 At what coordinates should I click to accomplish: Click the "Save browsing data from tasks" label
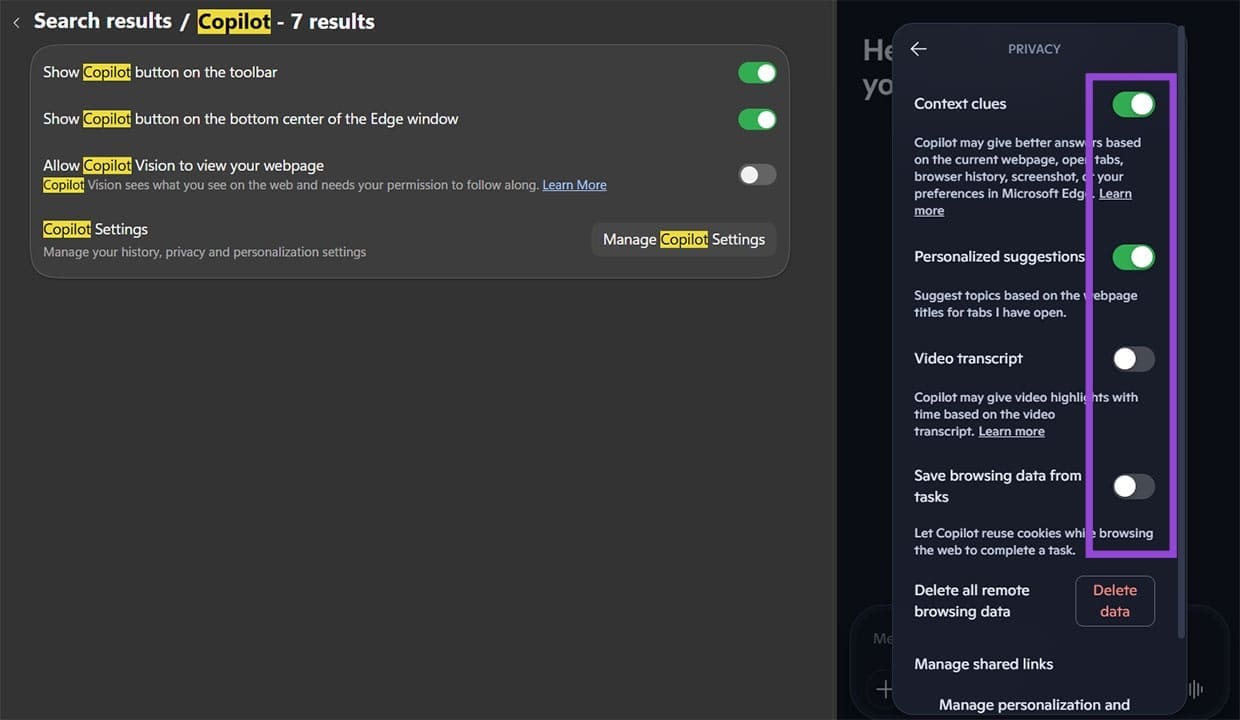[x=998, y=486]
